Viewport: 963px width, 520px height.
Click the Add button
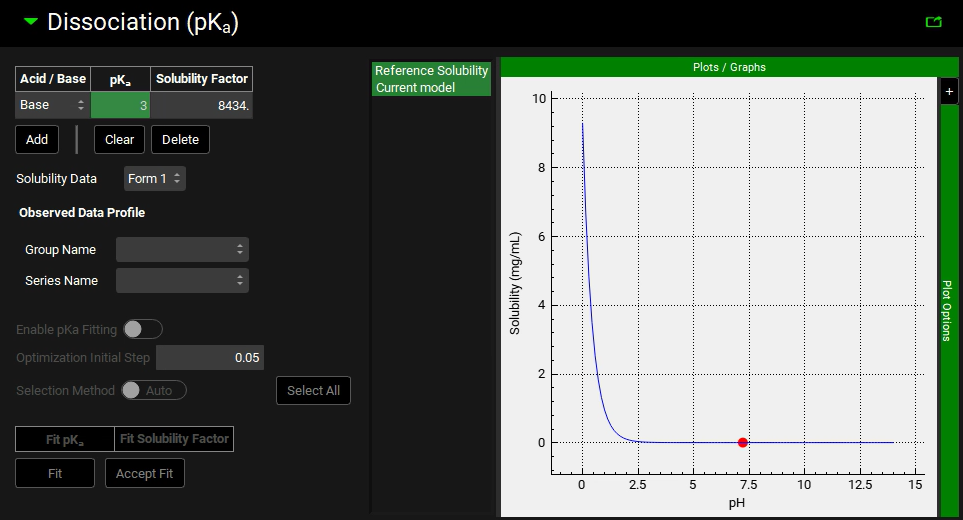point(37,140)
